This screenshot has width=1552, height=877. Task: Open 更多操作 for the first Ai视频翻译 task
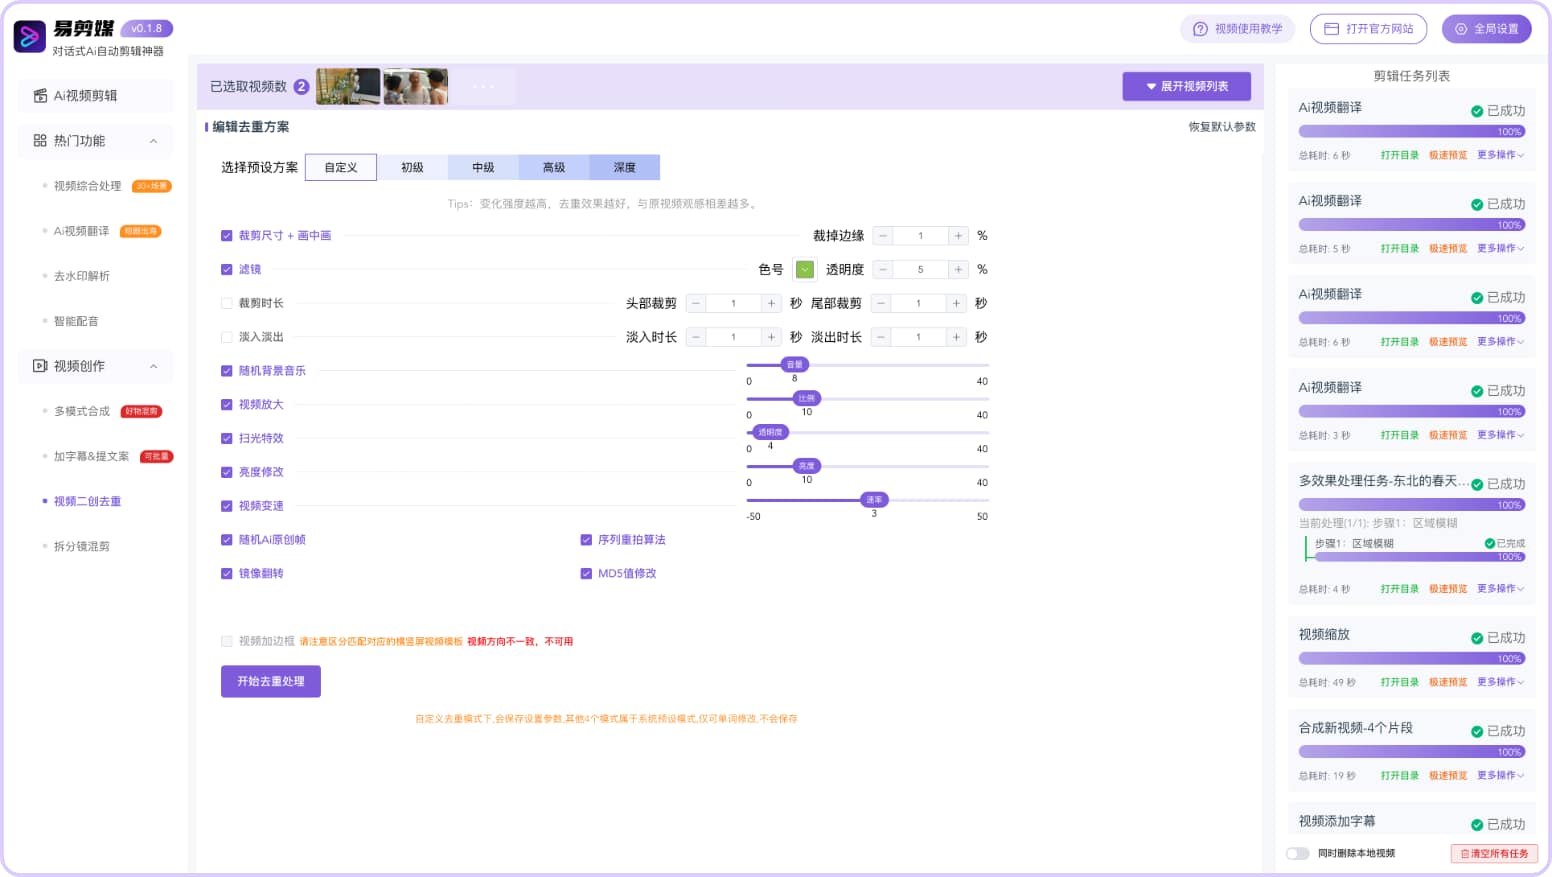point(1500,155)
